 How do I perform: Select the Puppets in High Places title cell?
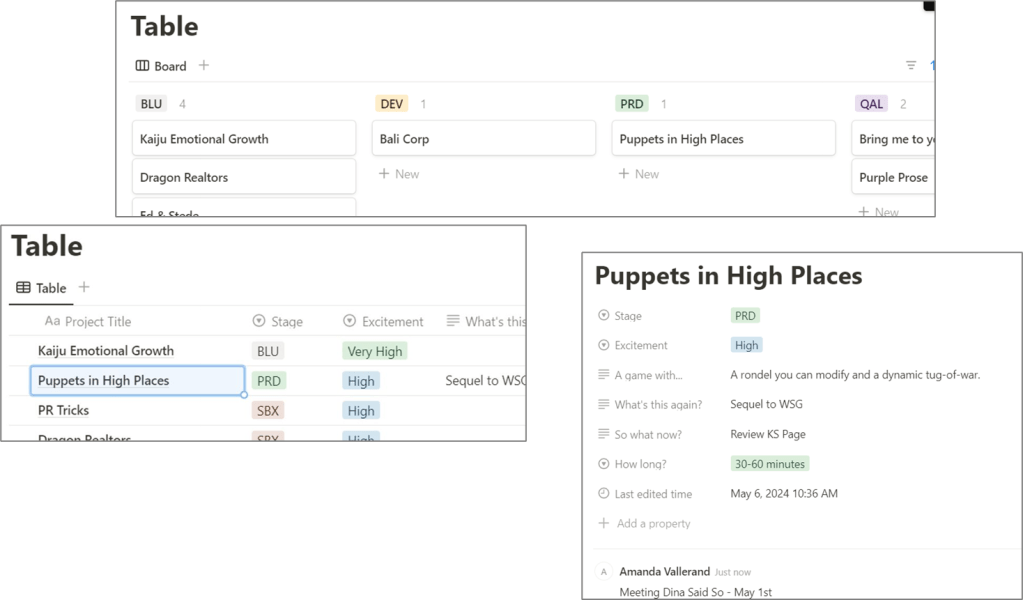pos(138,381)
